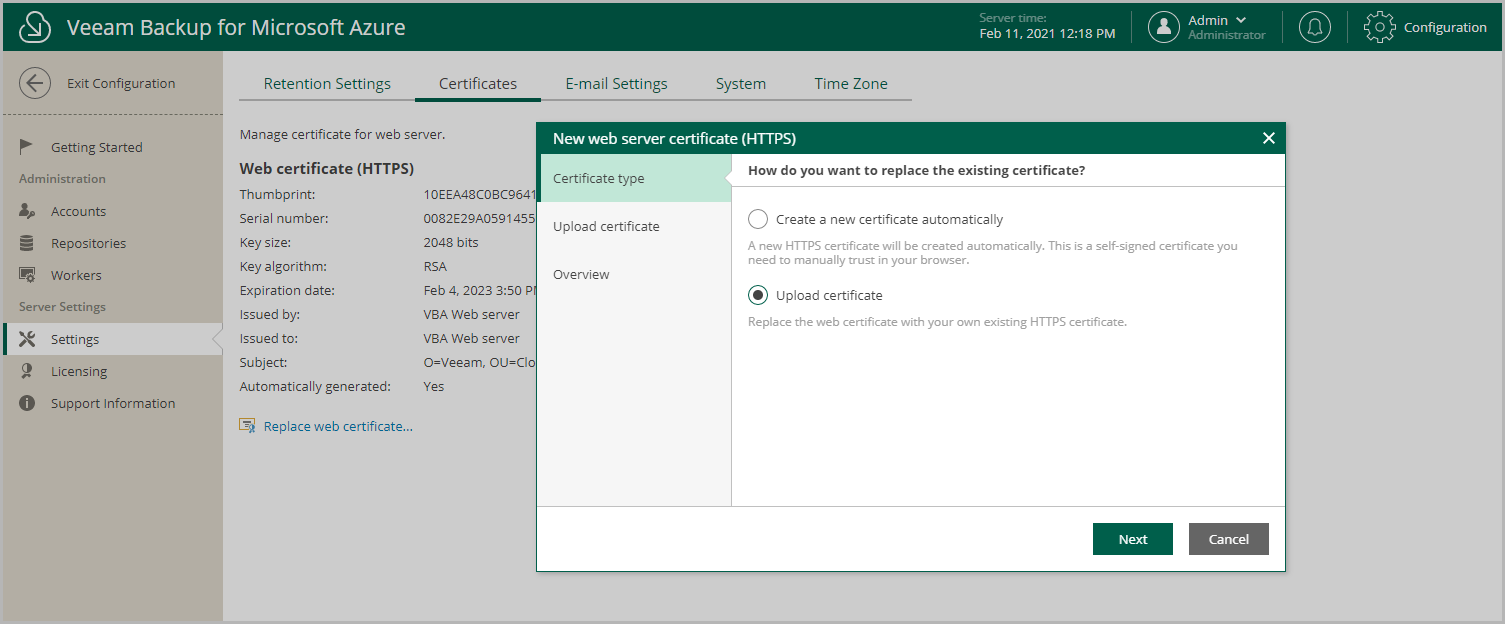This screenshot has width=1505, height=624.
Task: Click the Automatically generated value Yes
Action: click(434, 386)
